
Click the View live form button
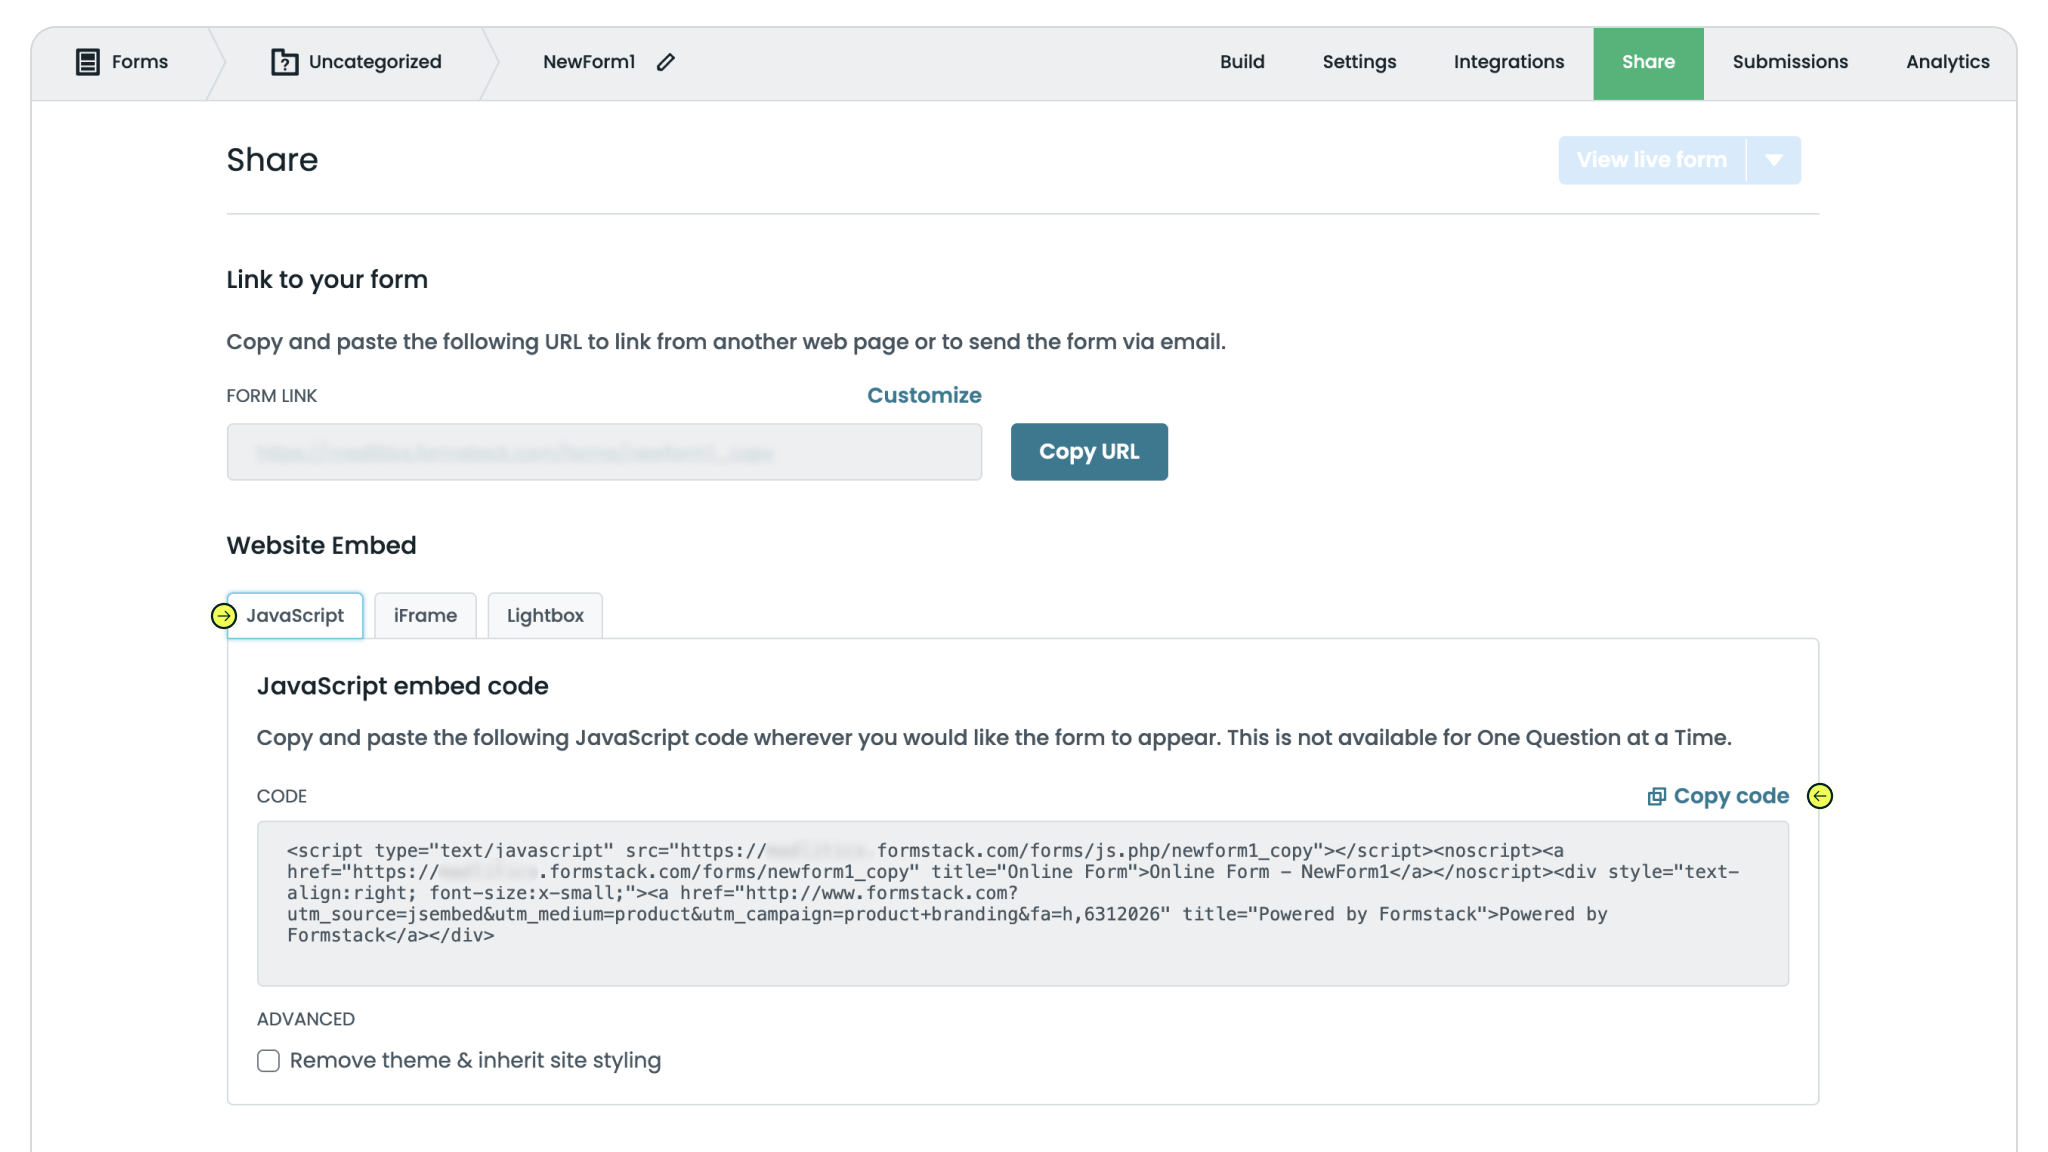[1652, 160]
